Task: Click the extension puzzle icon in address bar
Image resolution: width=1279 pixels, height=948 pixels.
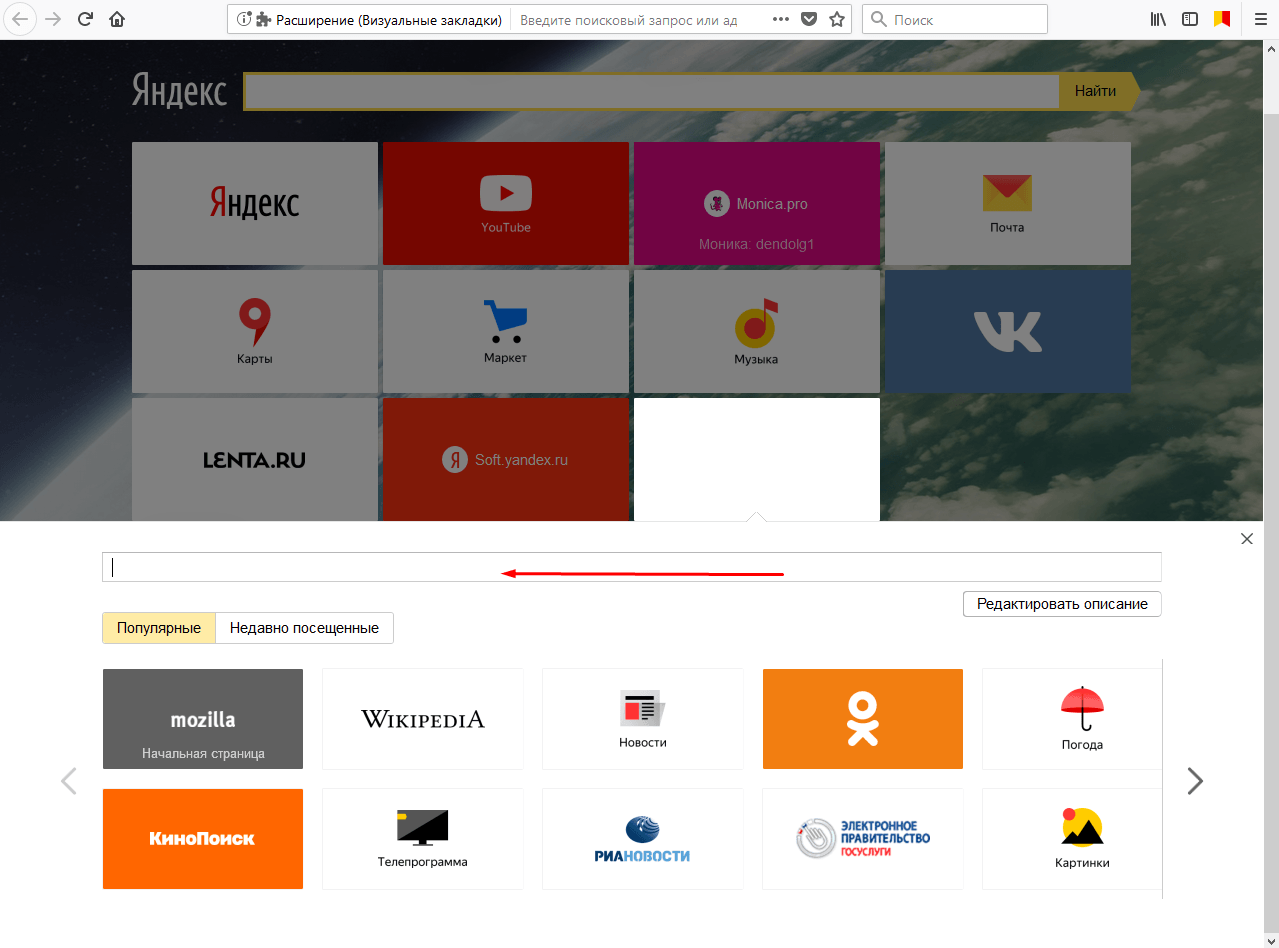Action: pyautogui.click(x=263, y=19)
